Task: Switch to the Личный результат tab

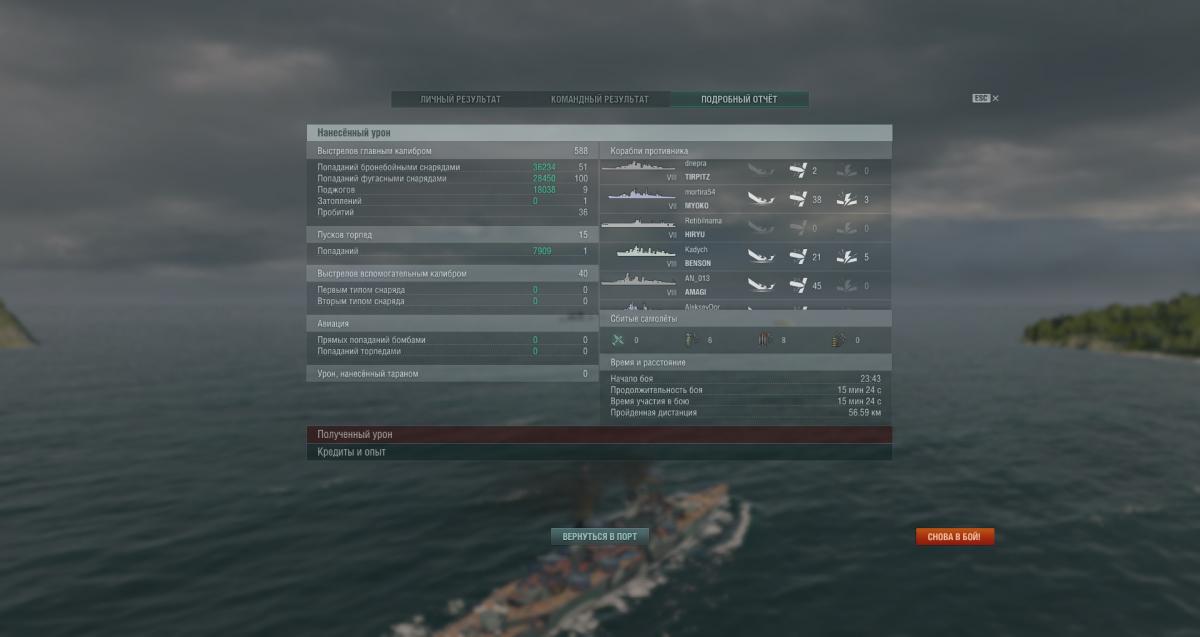Action: (x=461, y=99)
